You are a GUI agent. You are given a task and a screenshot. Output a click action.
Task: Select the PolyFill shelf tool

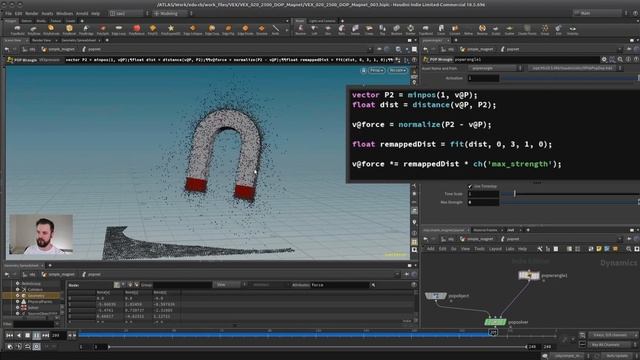click(153, 29)
